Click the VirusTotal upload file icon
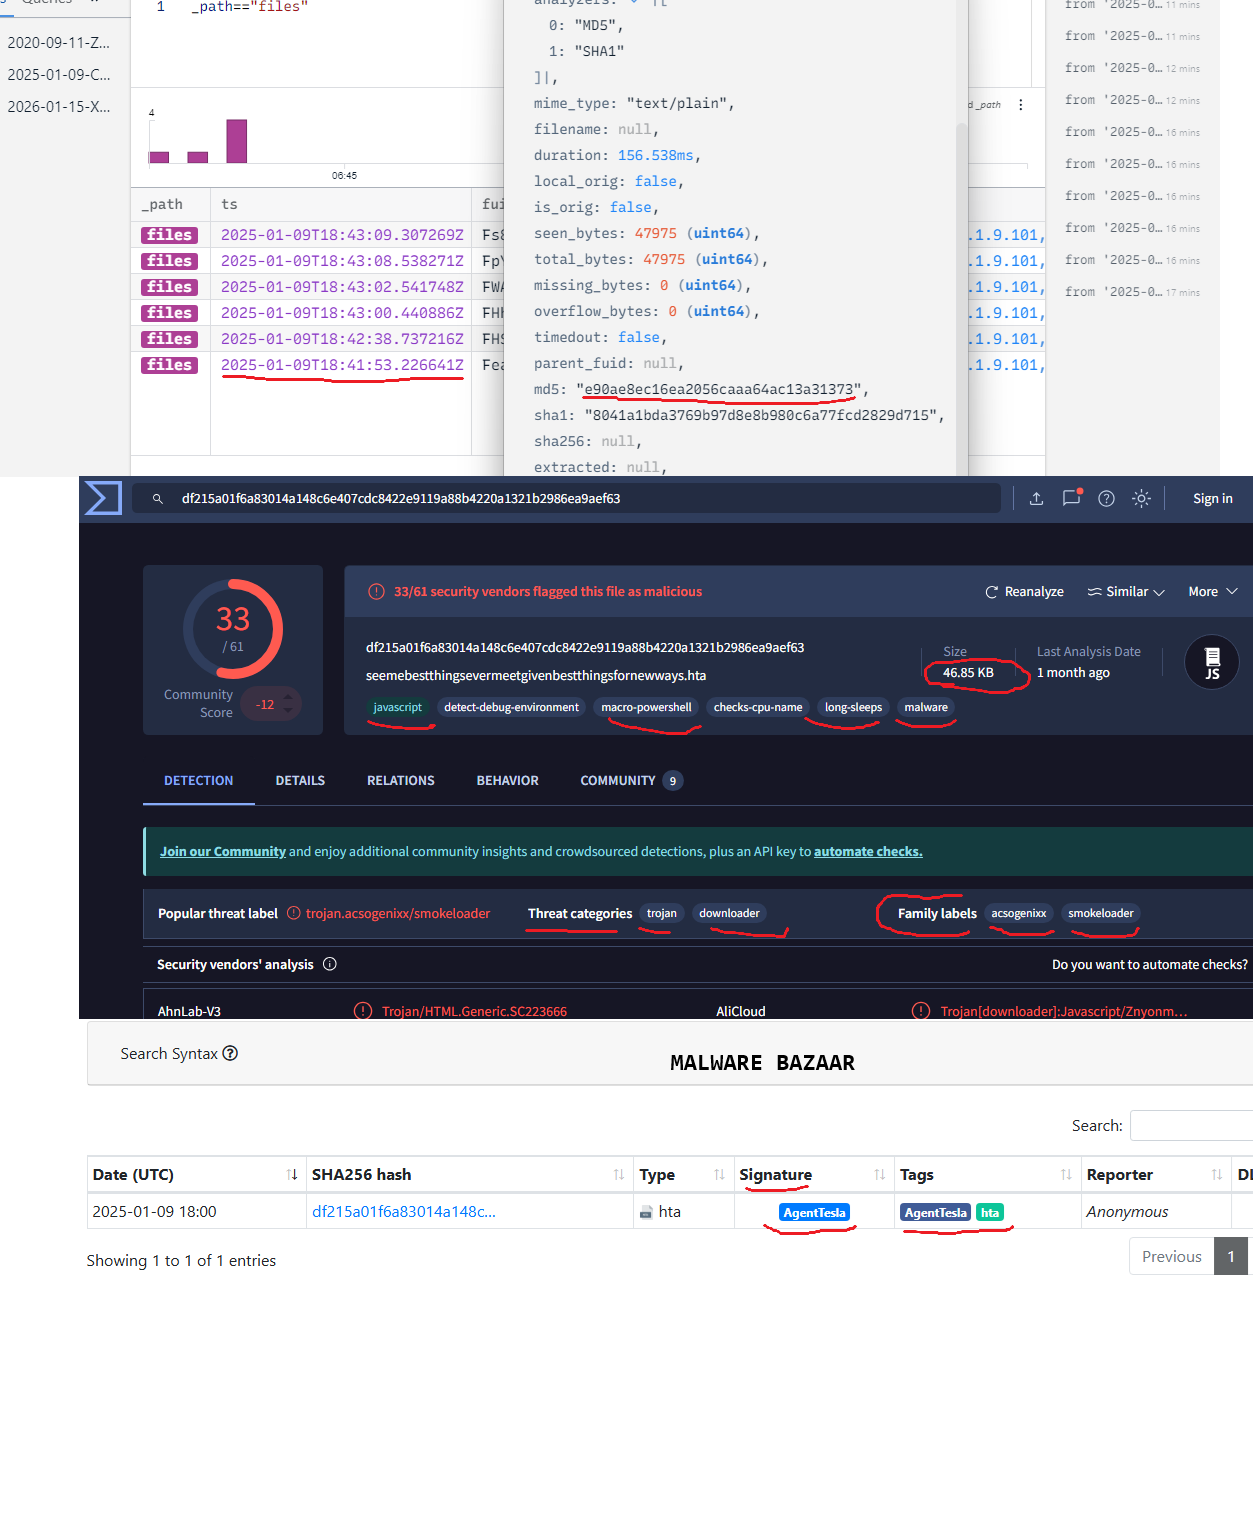This screenshot has width=1253, height=1521. pos(1036,498)
